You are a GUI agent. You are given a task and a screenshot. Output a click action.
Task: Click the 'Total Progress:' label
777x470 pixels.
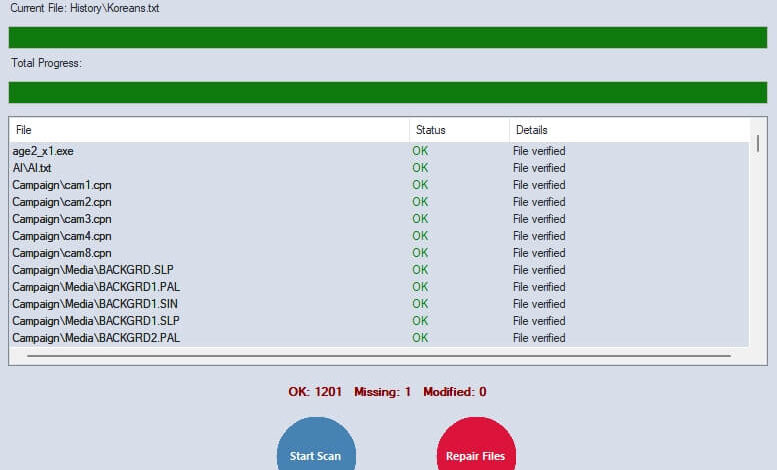coord(47,63)
